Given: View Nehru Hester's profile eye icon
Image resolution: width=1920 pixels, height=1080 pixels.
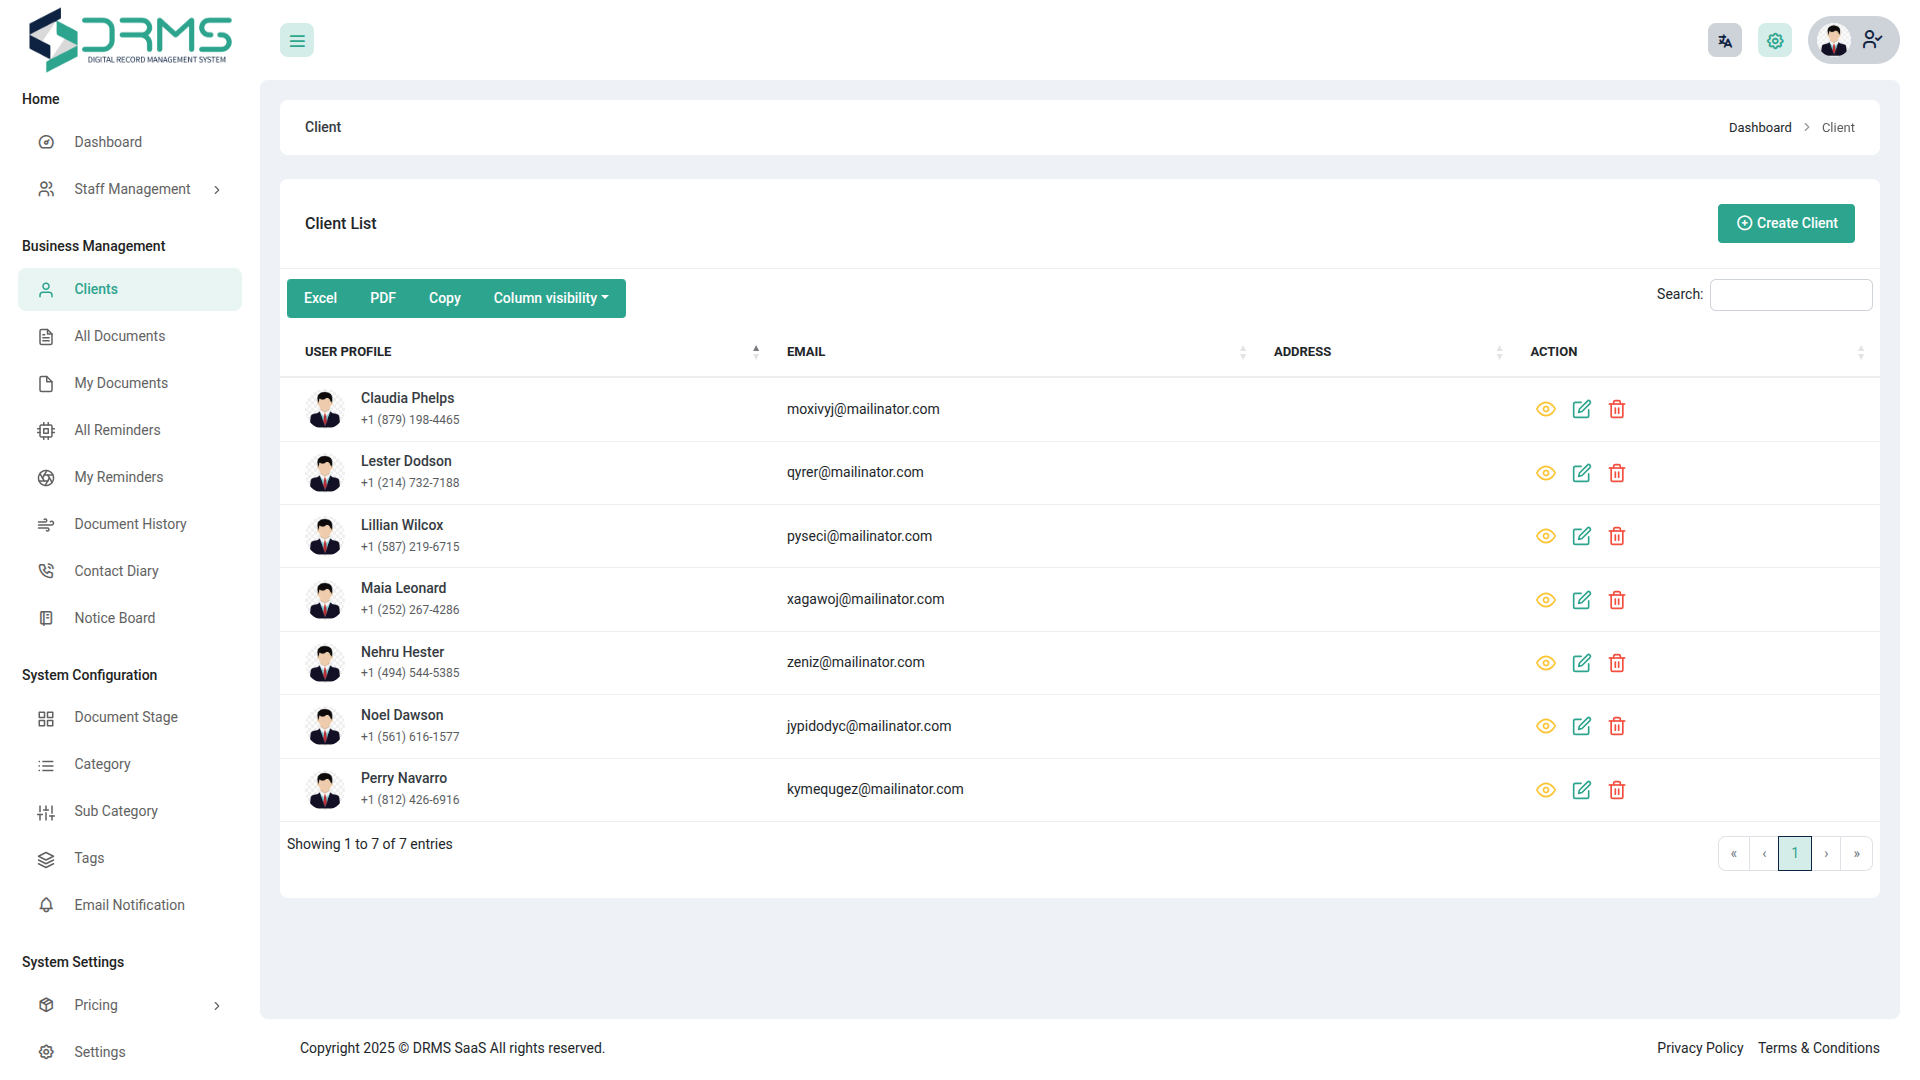Looking at the screenshot, I should point(1545,663).
